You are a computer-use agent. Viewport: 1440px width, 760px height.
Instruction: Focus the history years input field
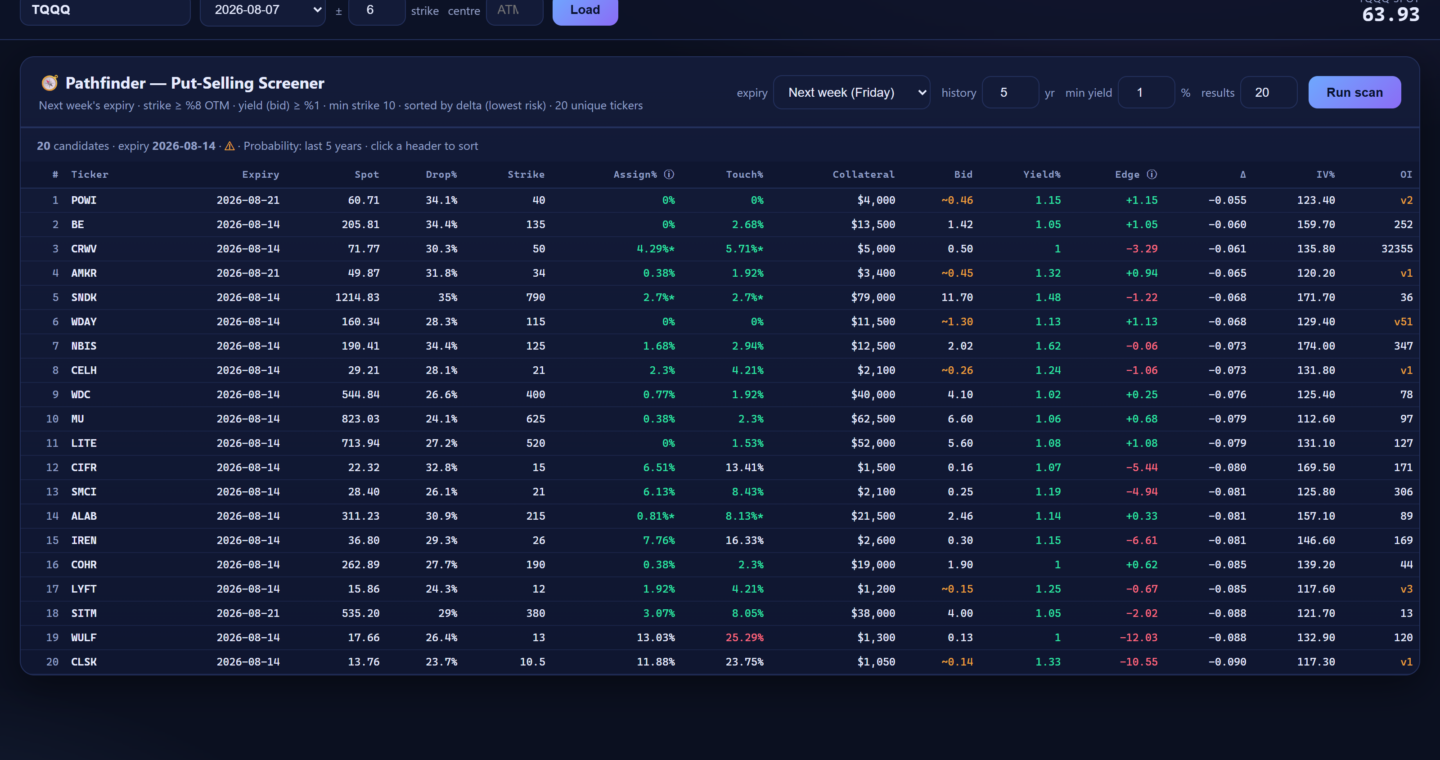tap(1010, 92)
